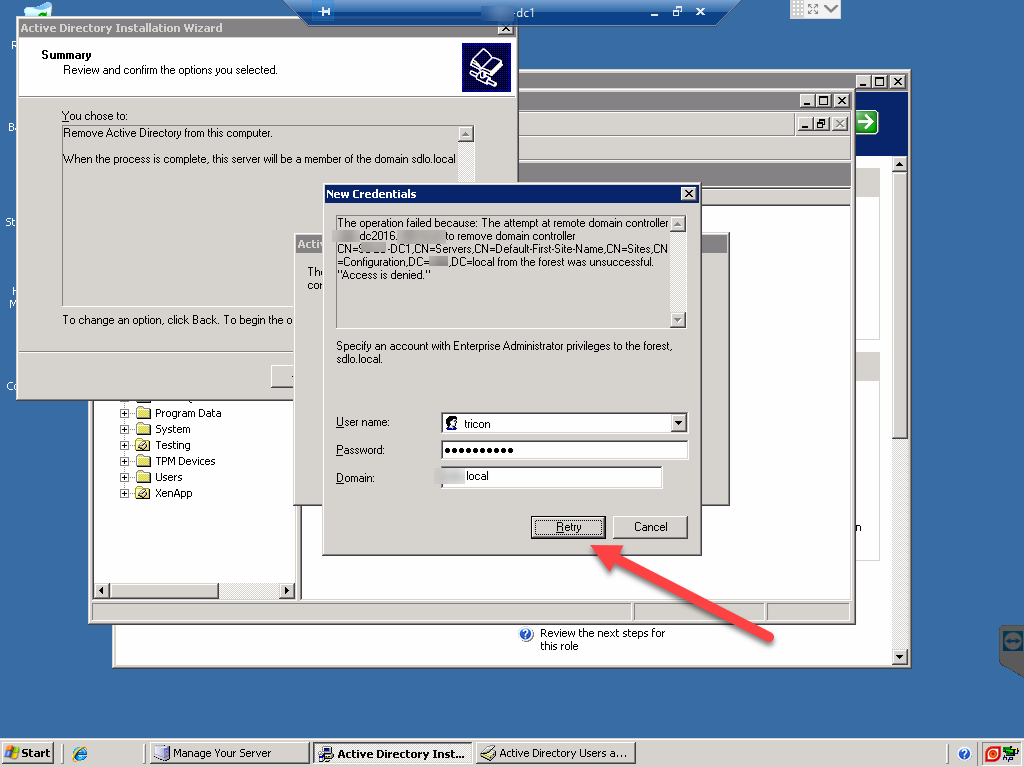The image size is (1024, 767).
Task: Click the fullscreen toggle icon at top
Action: pos(813,9)
